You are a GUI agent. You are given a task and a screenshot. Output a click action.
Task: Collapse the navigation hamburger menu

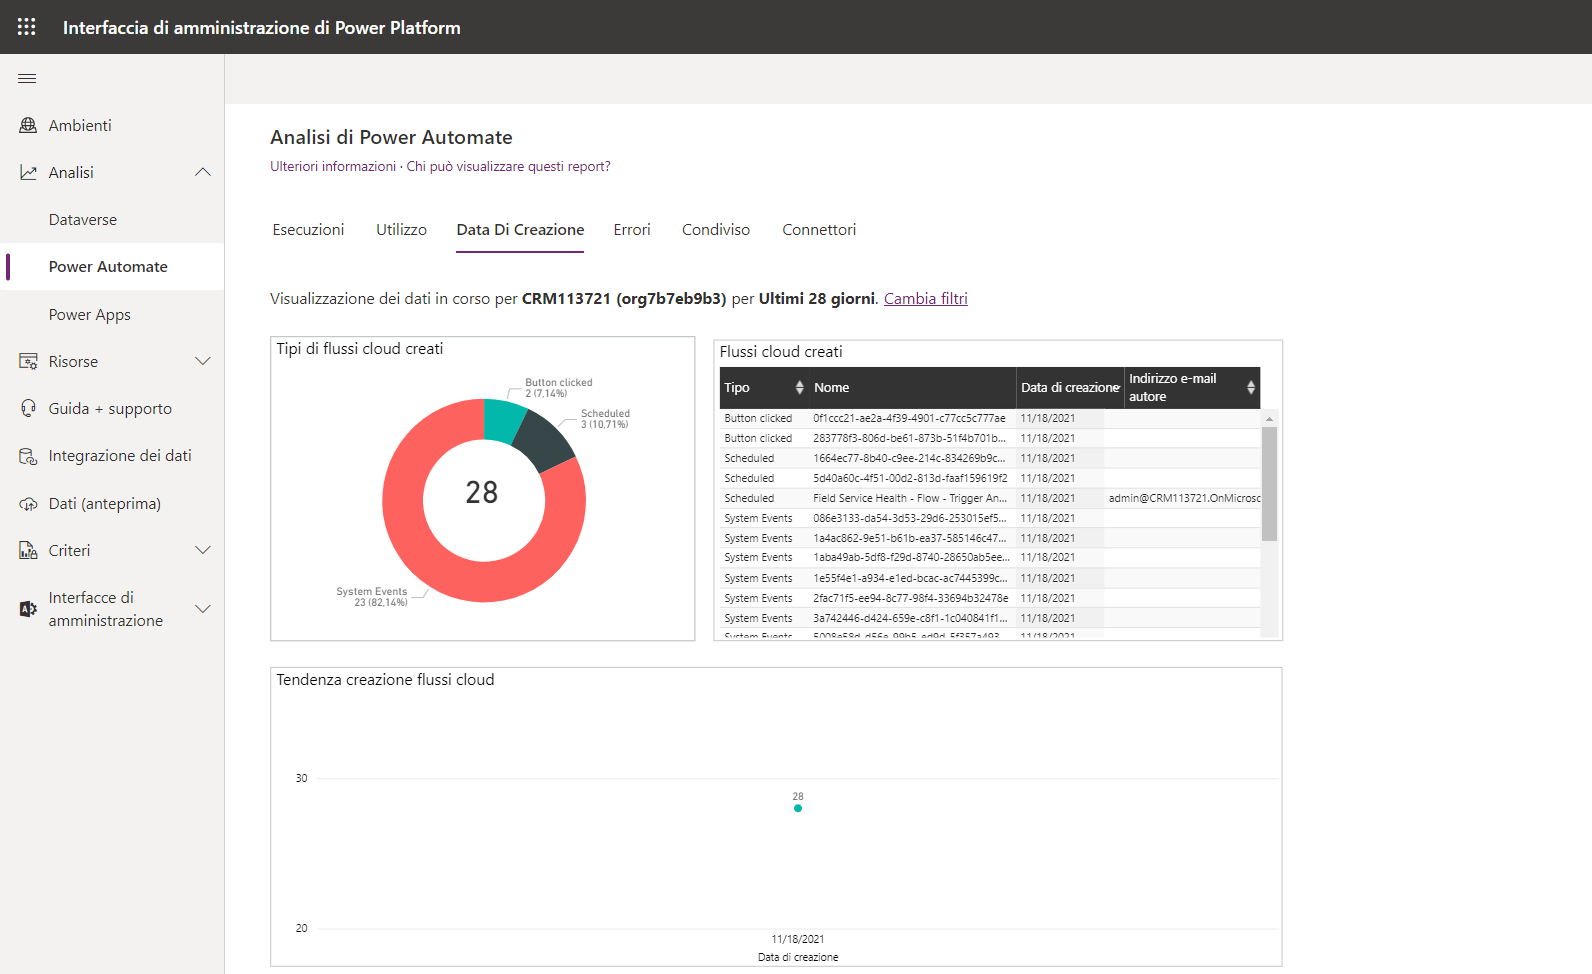click(x=27, y=78)
